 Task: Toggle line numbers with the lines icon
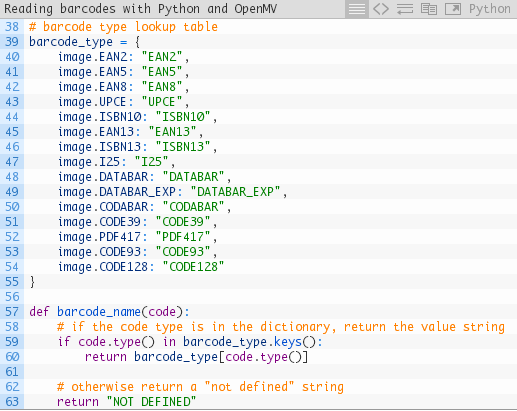357,9
